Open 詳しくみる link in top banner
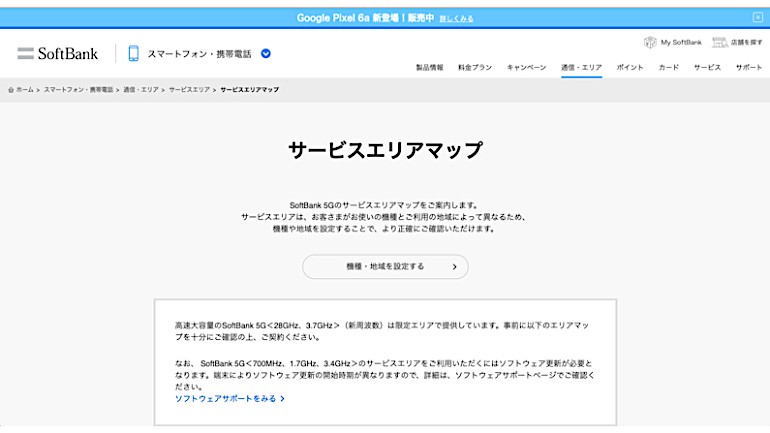Viewport: 770px width, 433px height. click(x=457, y=18)
